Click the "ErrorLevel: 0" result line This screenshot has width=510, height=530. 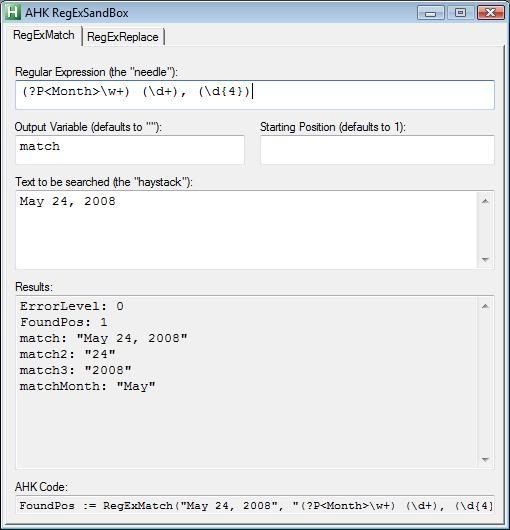click(x=72, y=306)
